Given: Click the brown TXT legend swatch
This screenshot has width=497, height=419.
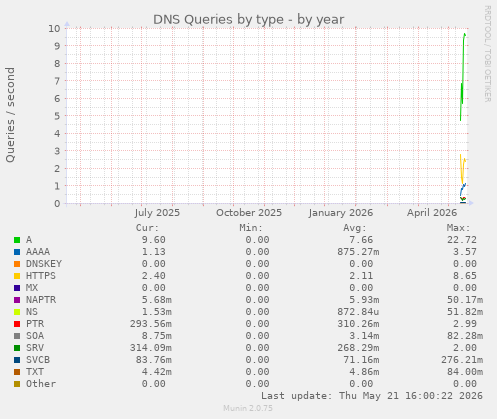Looking at the screenshot, I should (x=17, y=372).
